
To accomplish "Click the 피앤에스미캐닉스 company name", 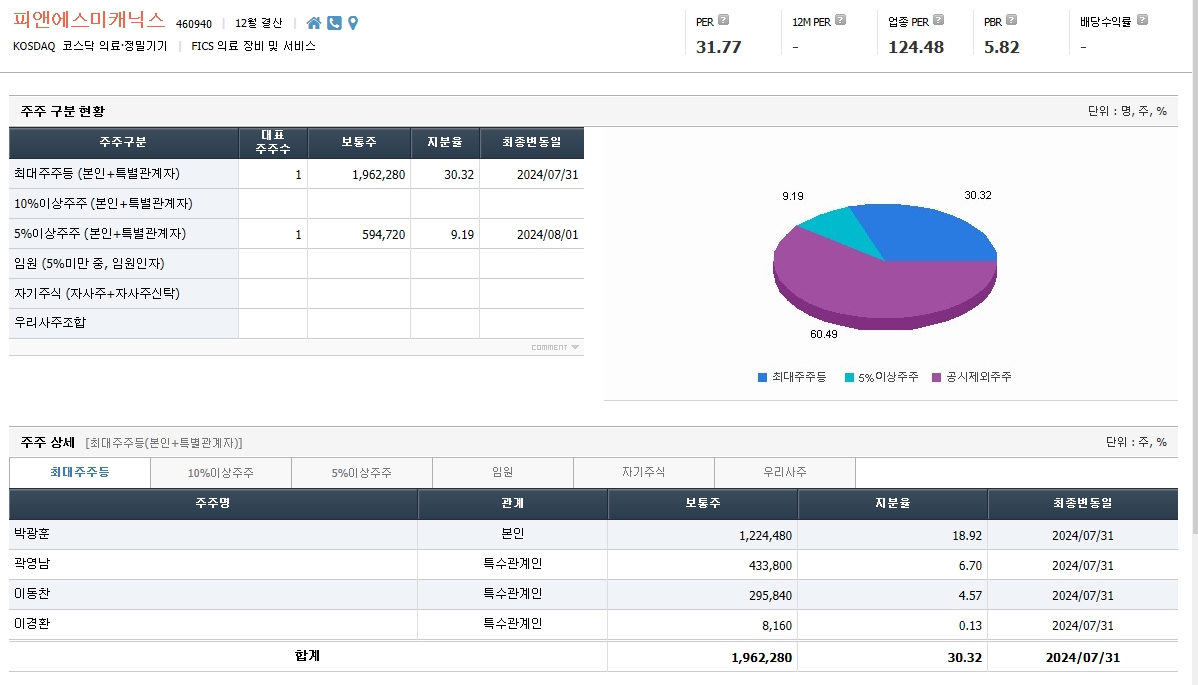I will coord(89,20).
